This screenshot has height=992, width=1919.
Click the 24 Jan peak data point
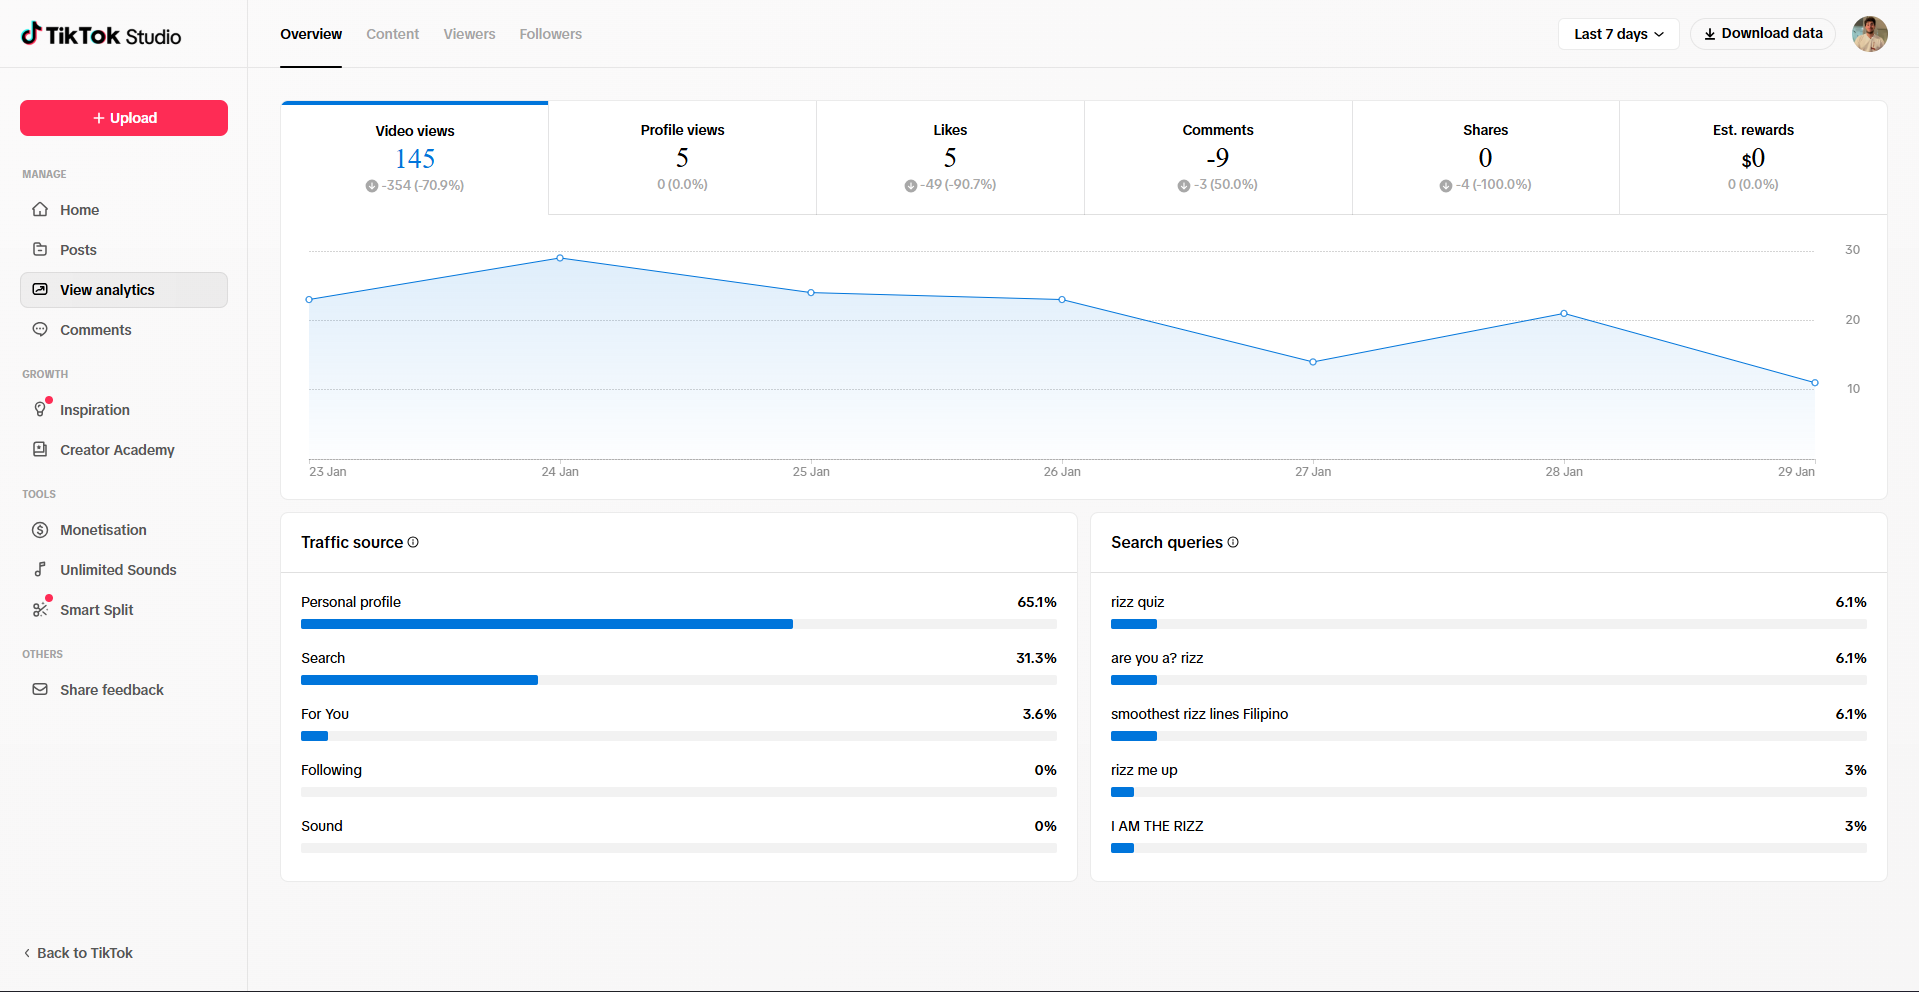pos(560,258)
